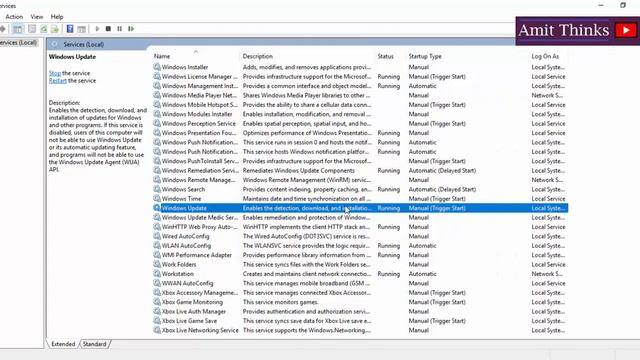Select Services (Local) in the console tree
640x360 pixels.
(18, 42)
